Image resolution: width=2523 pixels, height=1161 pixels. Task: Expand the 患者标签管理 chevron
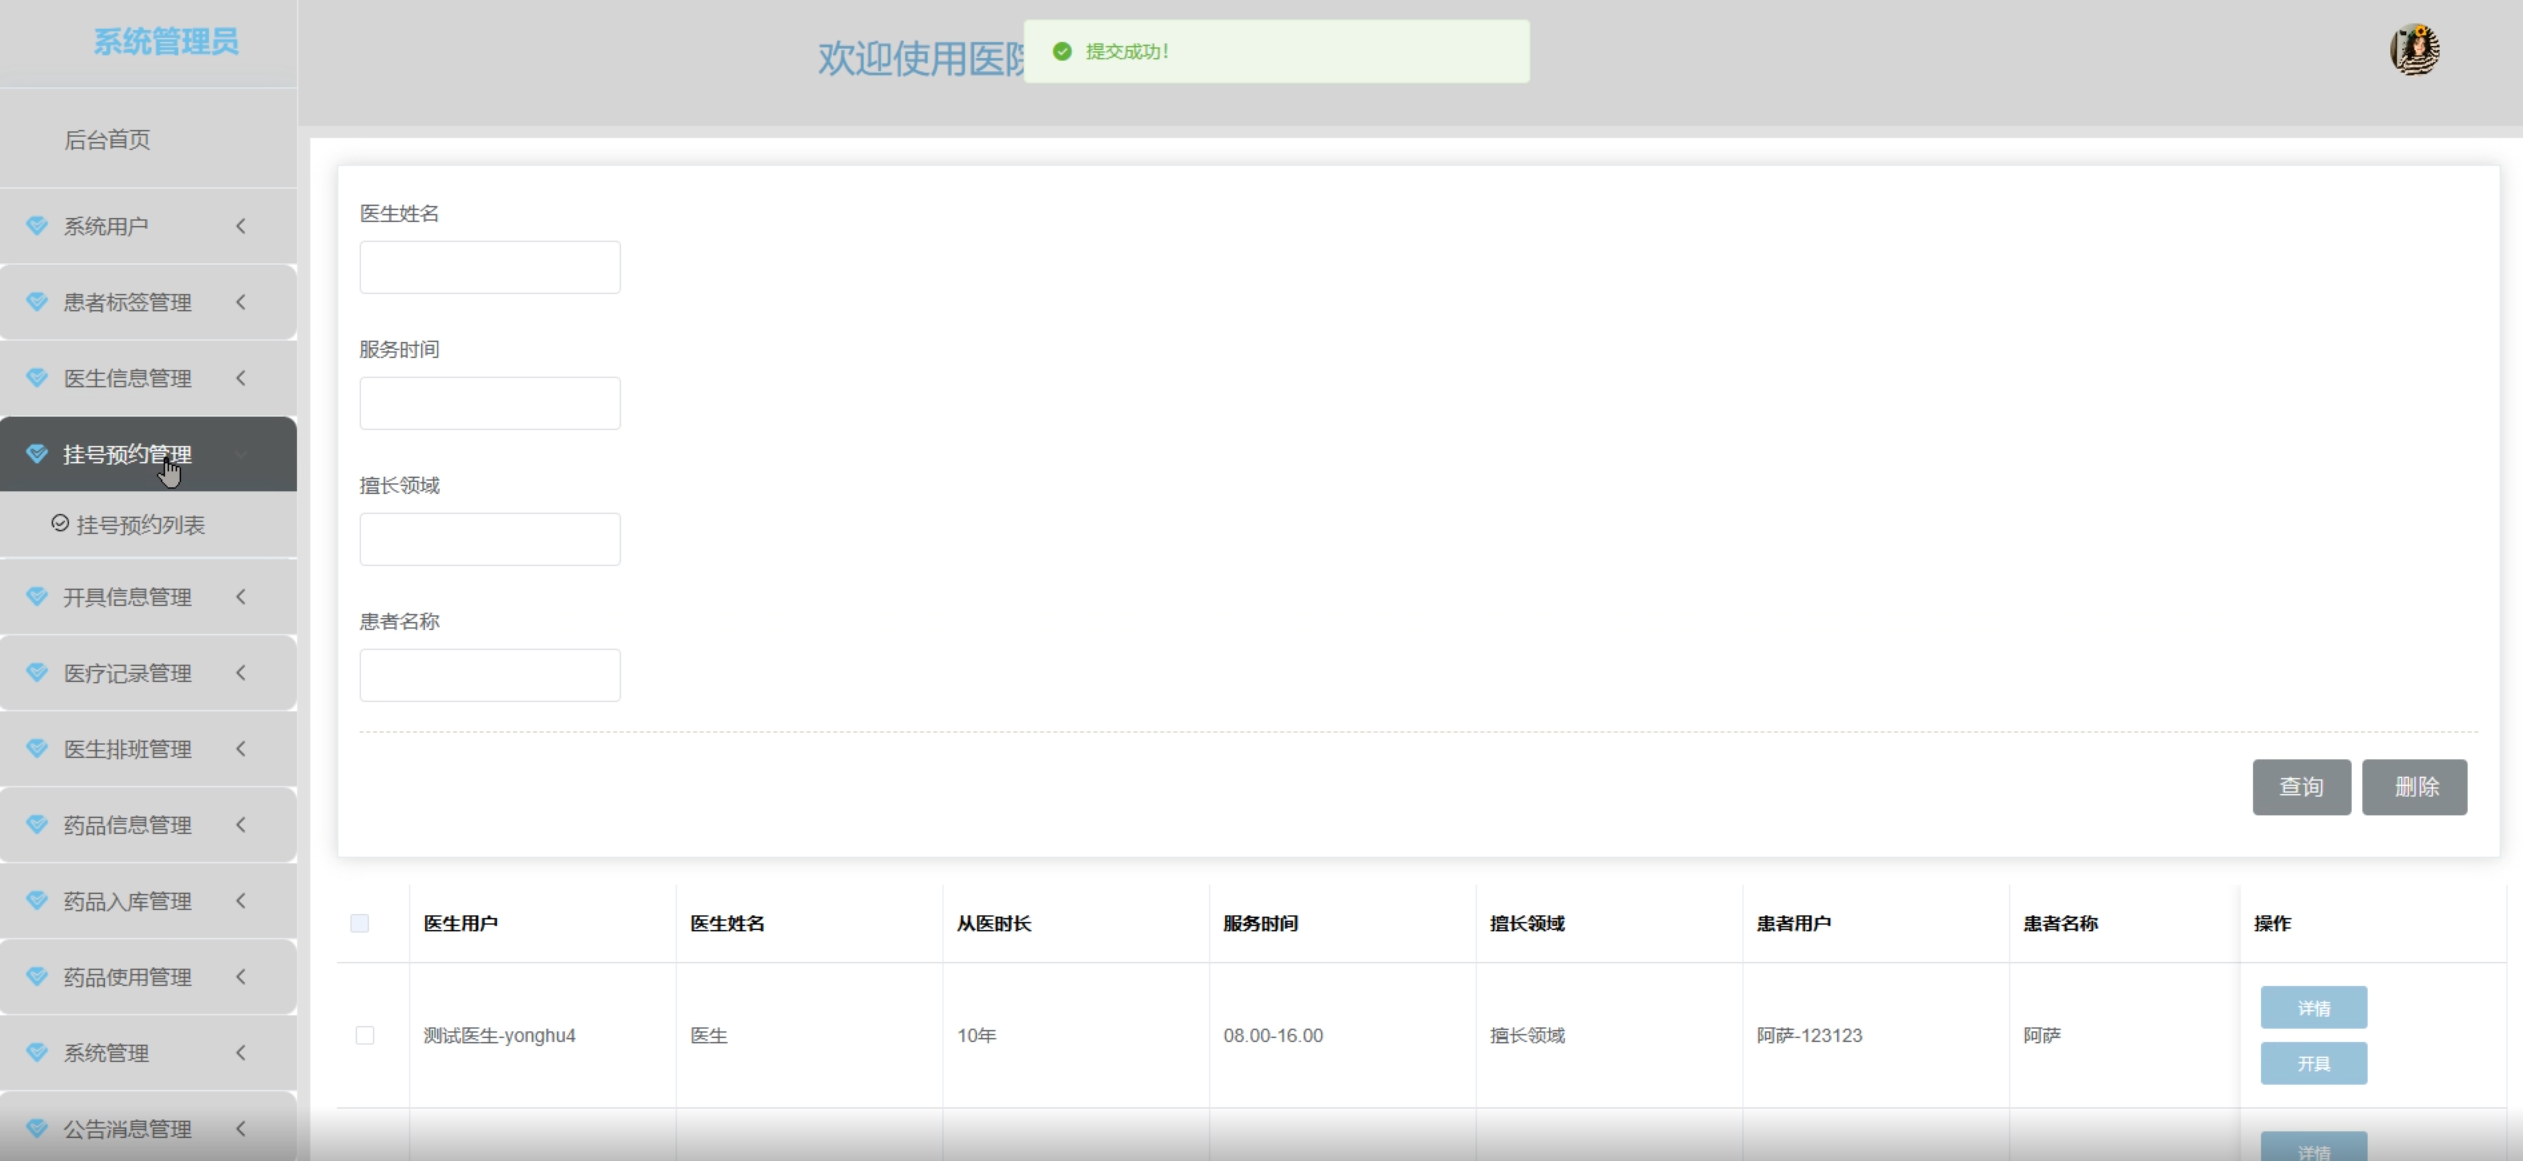click(x=241, y=302)
